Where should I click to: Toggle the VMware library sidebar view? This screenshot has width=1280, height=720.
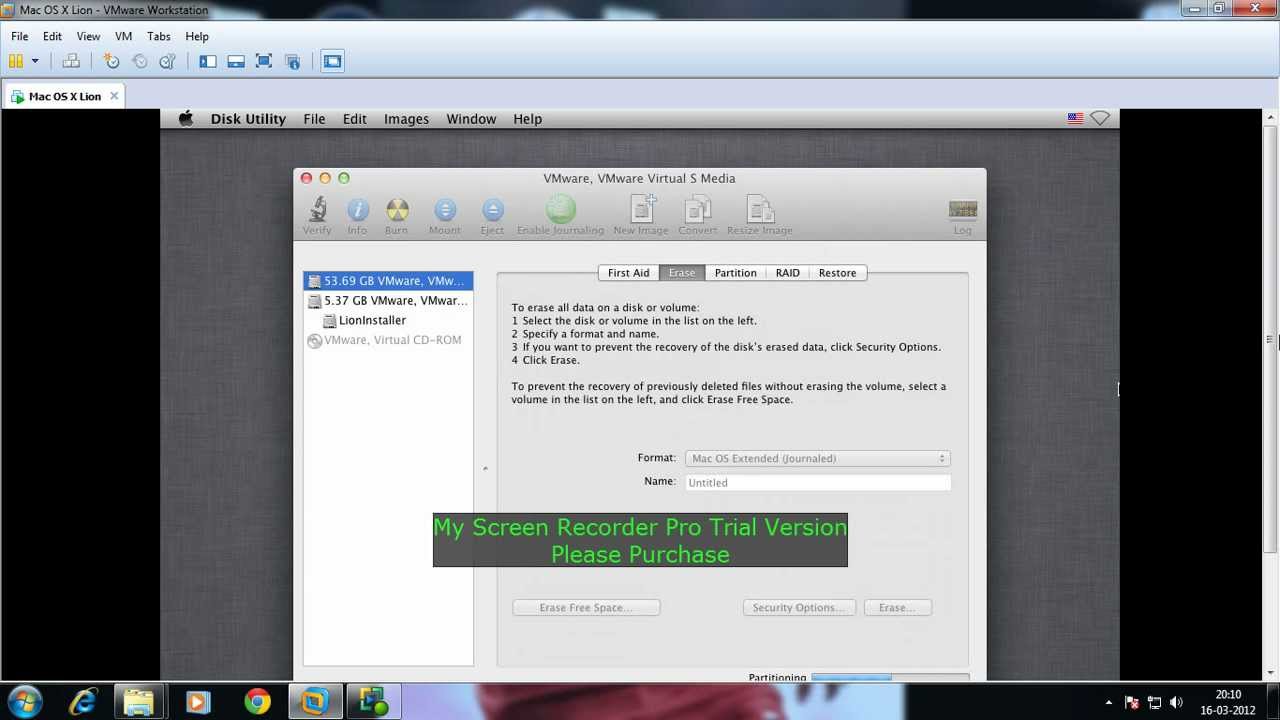[x=208, y=61]
